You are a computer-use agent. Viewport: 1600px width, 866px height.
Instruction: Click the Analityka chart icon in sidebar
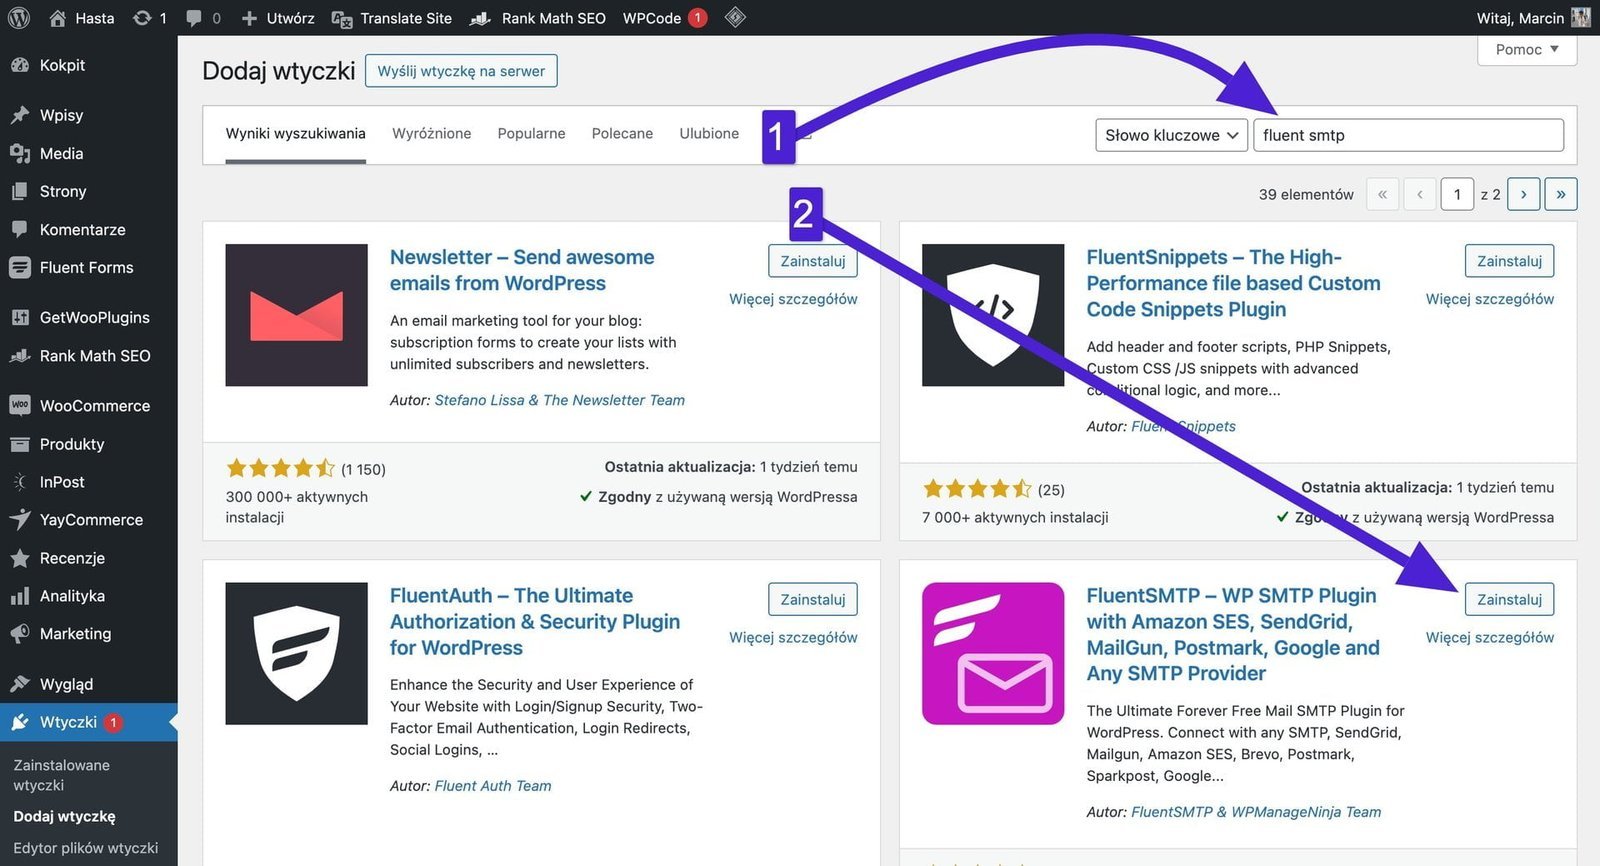click(x=19, y=596)
